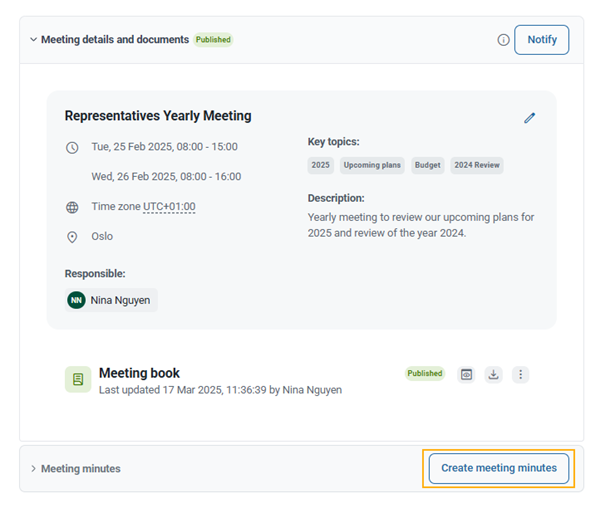Click Meeting details and documents heading
Image resolution: width=605 pixels, height=513 pixels.
(x=115, y=40)
